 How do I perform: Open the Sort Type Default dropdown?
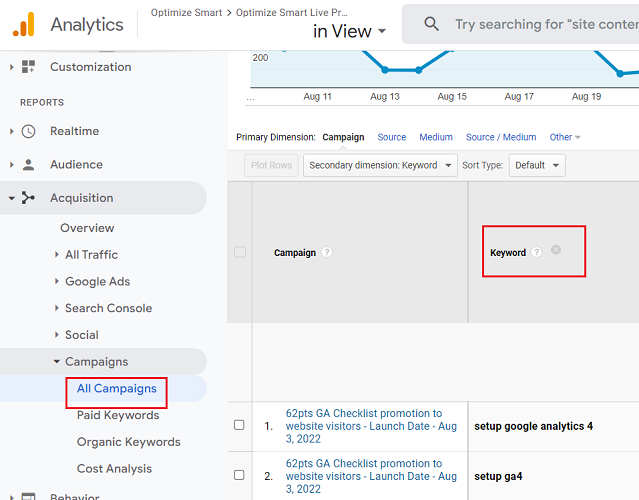[537, 165]
